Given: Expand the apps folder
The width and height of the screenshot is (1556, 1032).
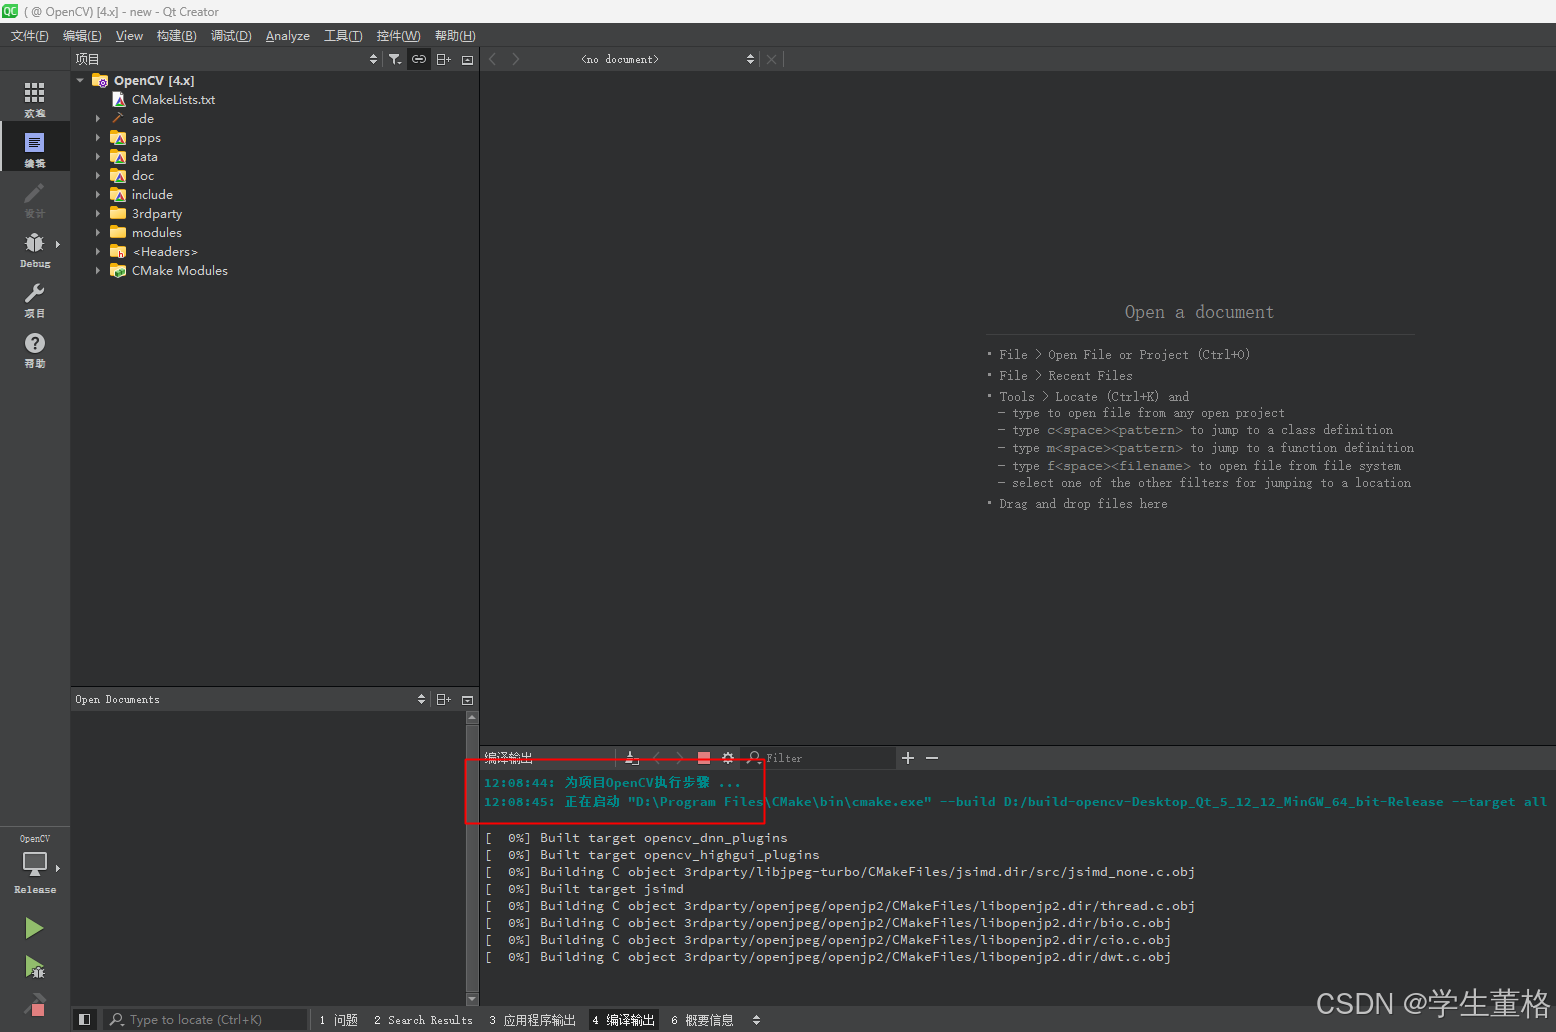Looking at the screenshot, I should click(98, 137).
